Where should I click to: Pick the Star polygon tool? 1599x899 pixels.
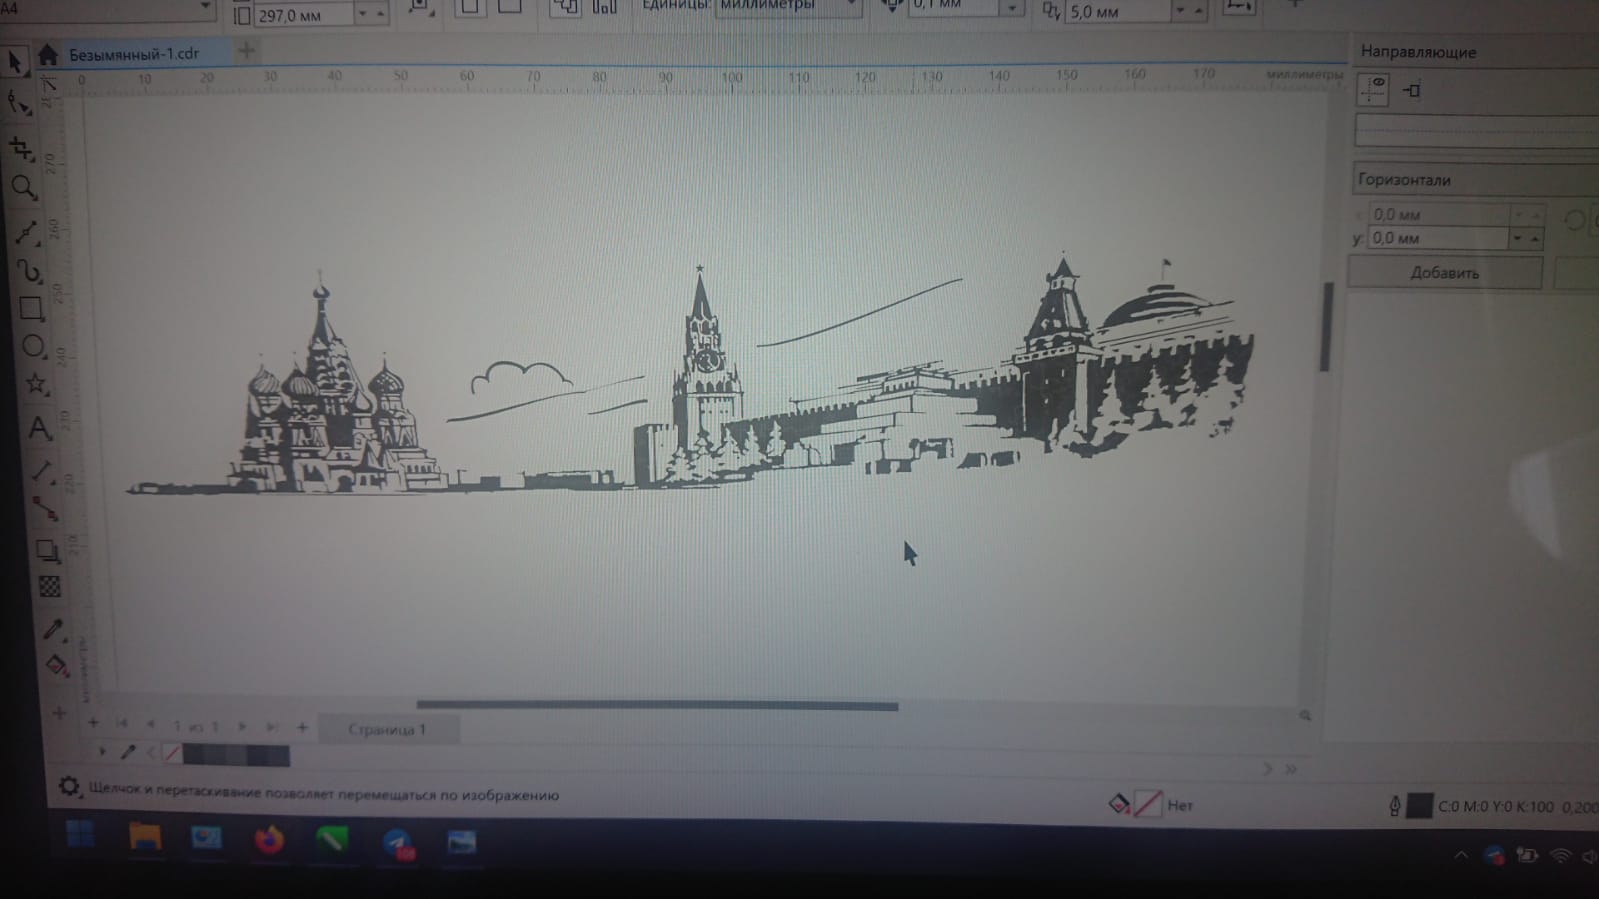pos(36,384)
